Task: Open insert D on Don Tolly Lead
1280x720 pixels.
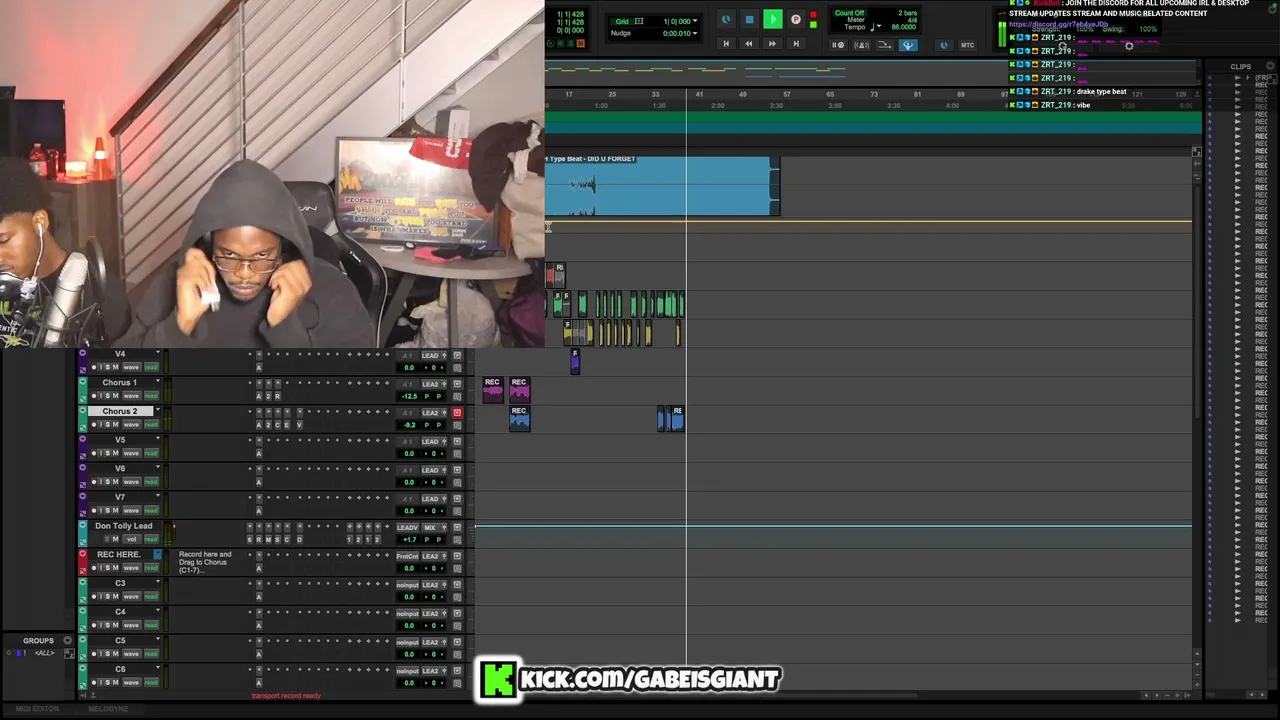Action: (299, 539)
